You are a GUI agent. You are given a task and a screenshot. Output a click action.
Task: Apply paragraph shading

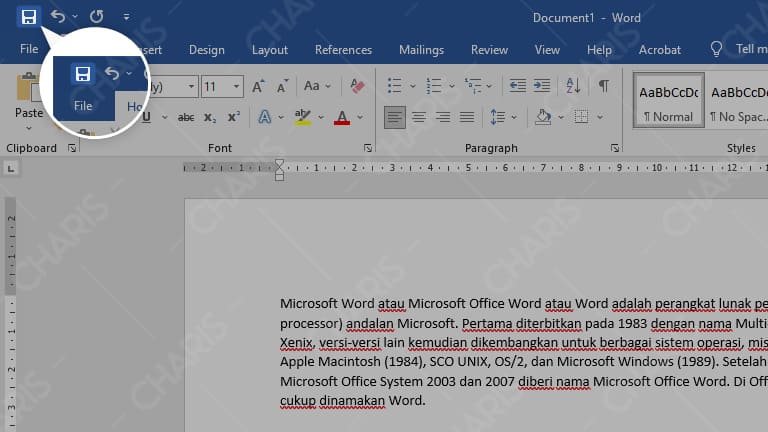click(x=543, y=117)
